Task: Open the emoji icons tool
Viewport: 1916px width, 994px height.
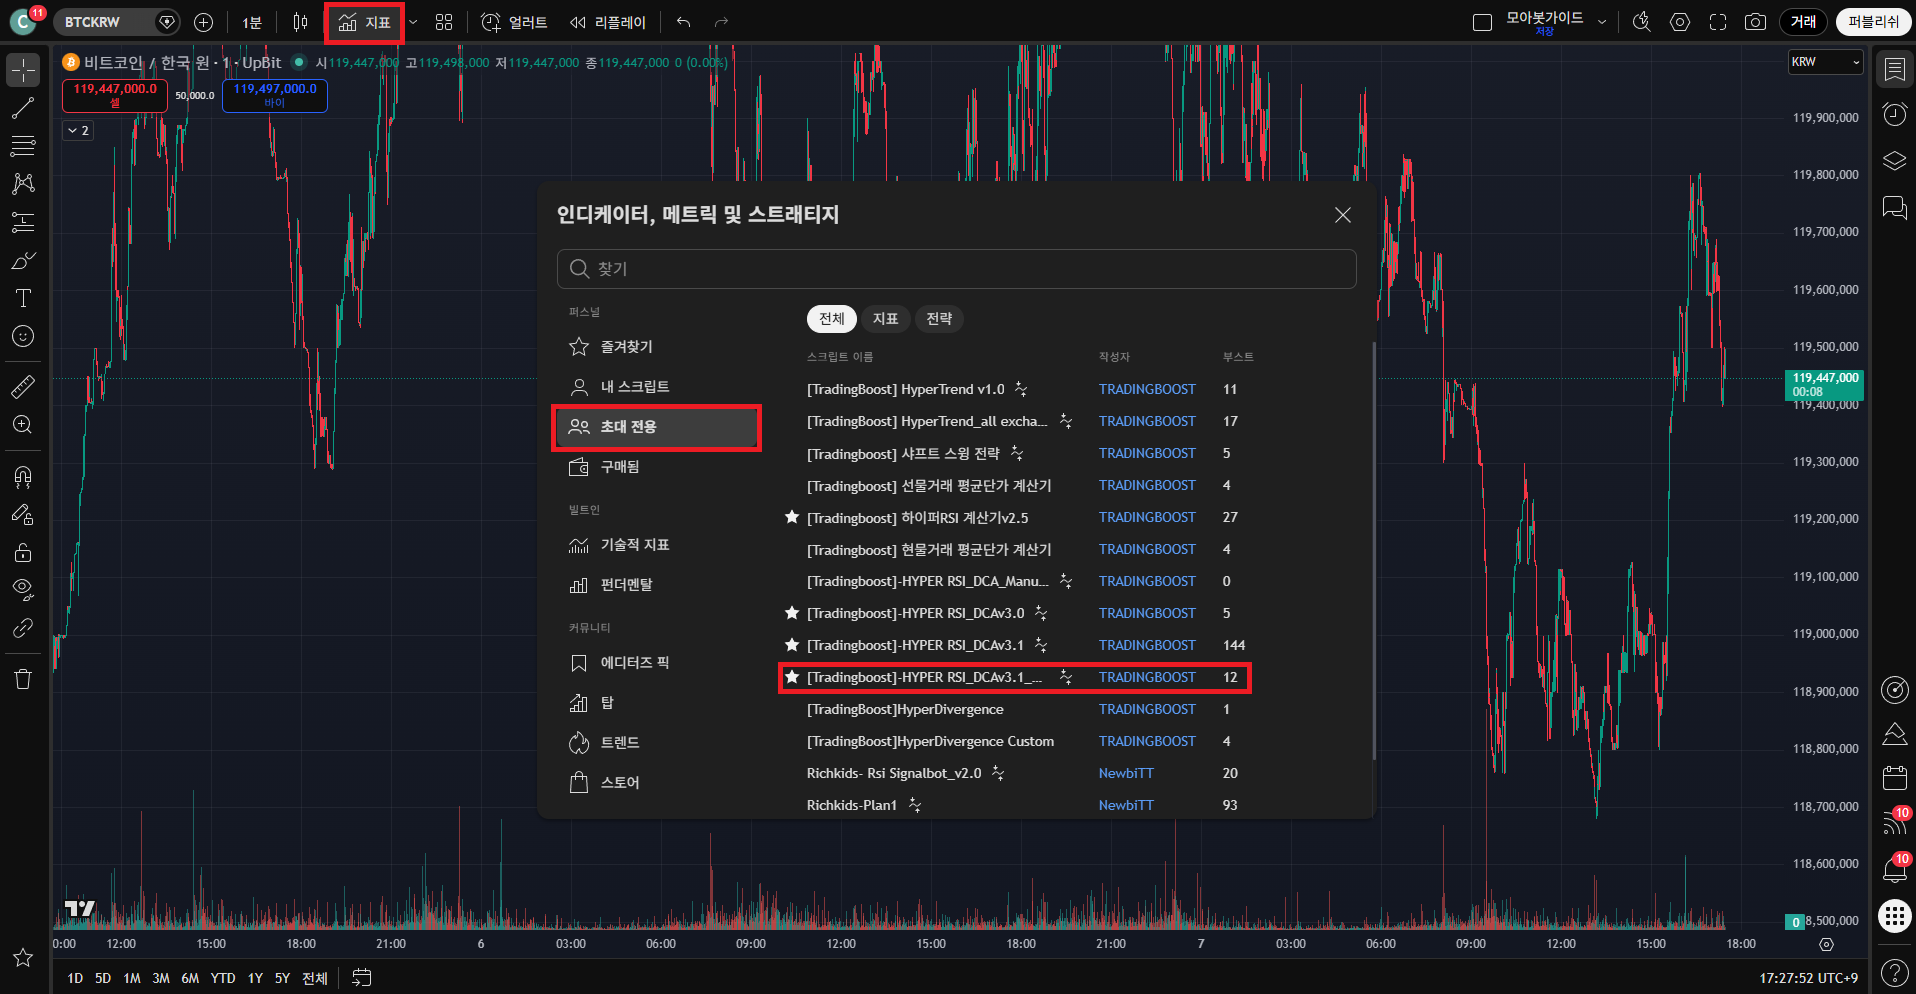Action: pyautogui.click(x=23, y=336)
